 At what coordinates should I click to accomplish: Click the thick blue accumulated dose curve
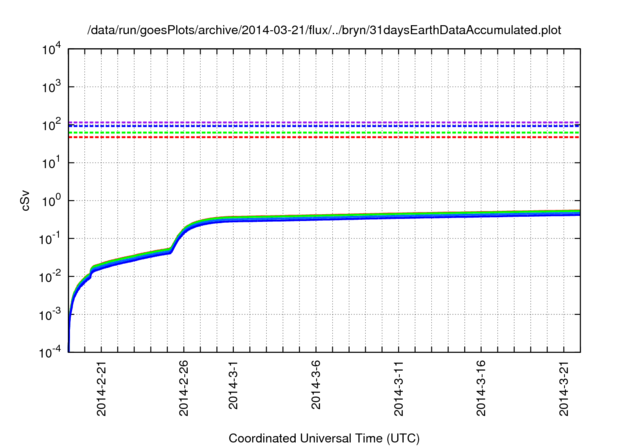coord(400,217)
